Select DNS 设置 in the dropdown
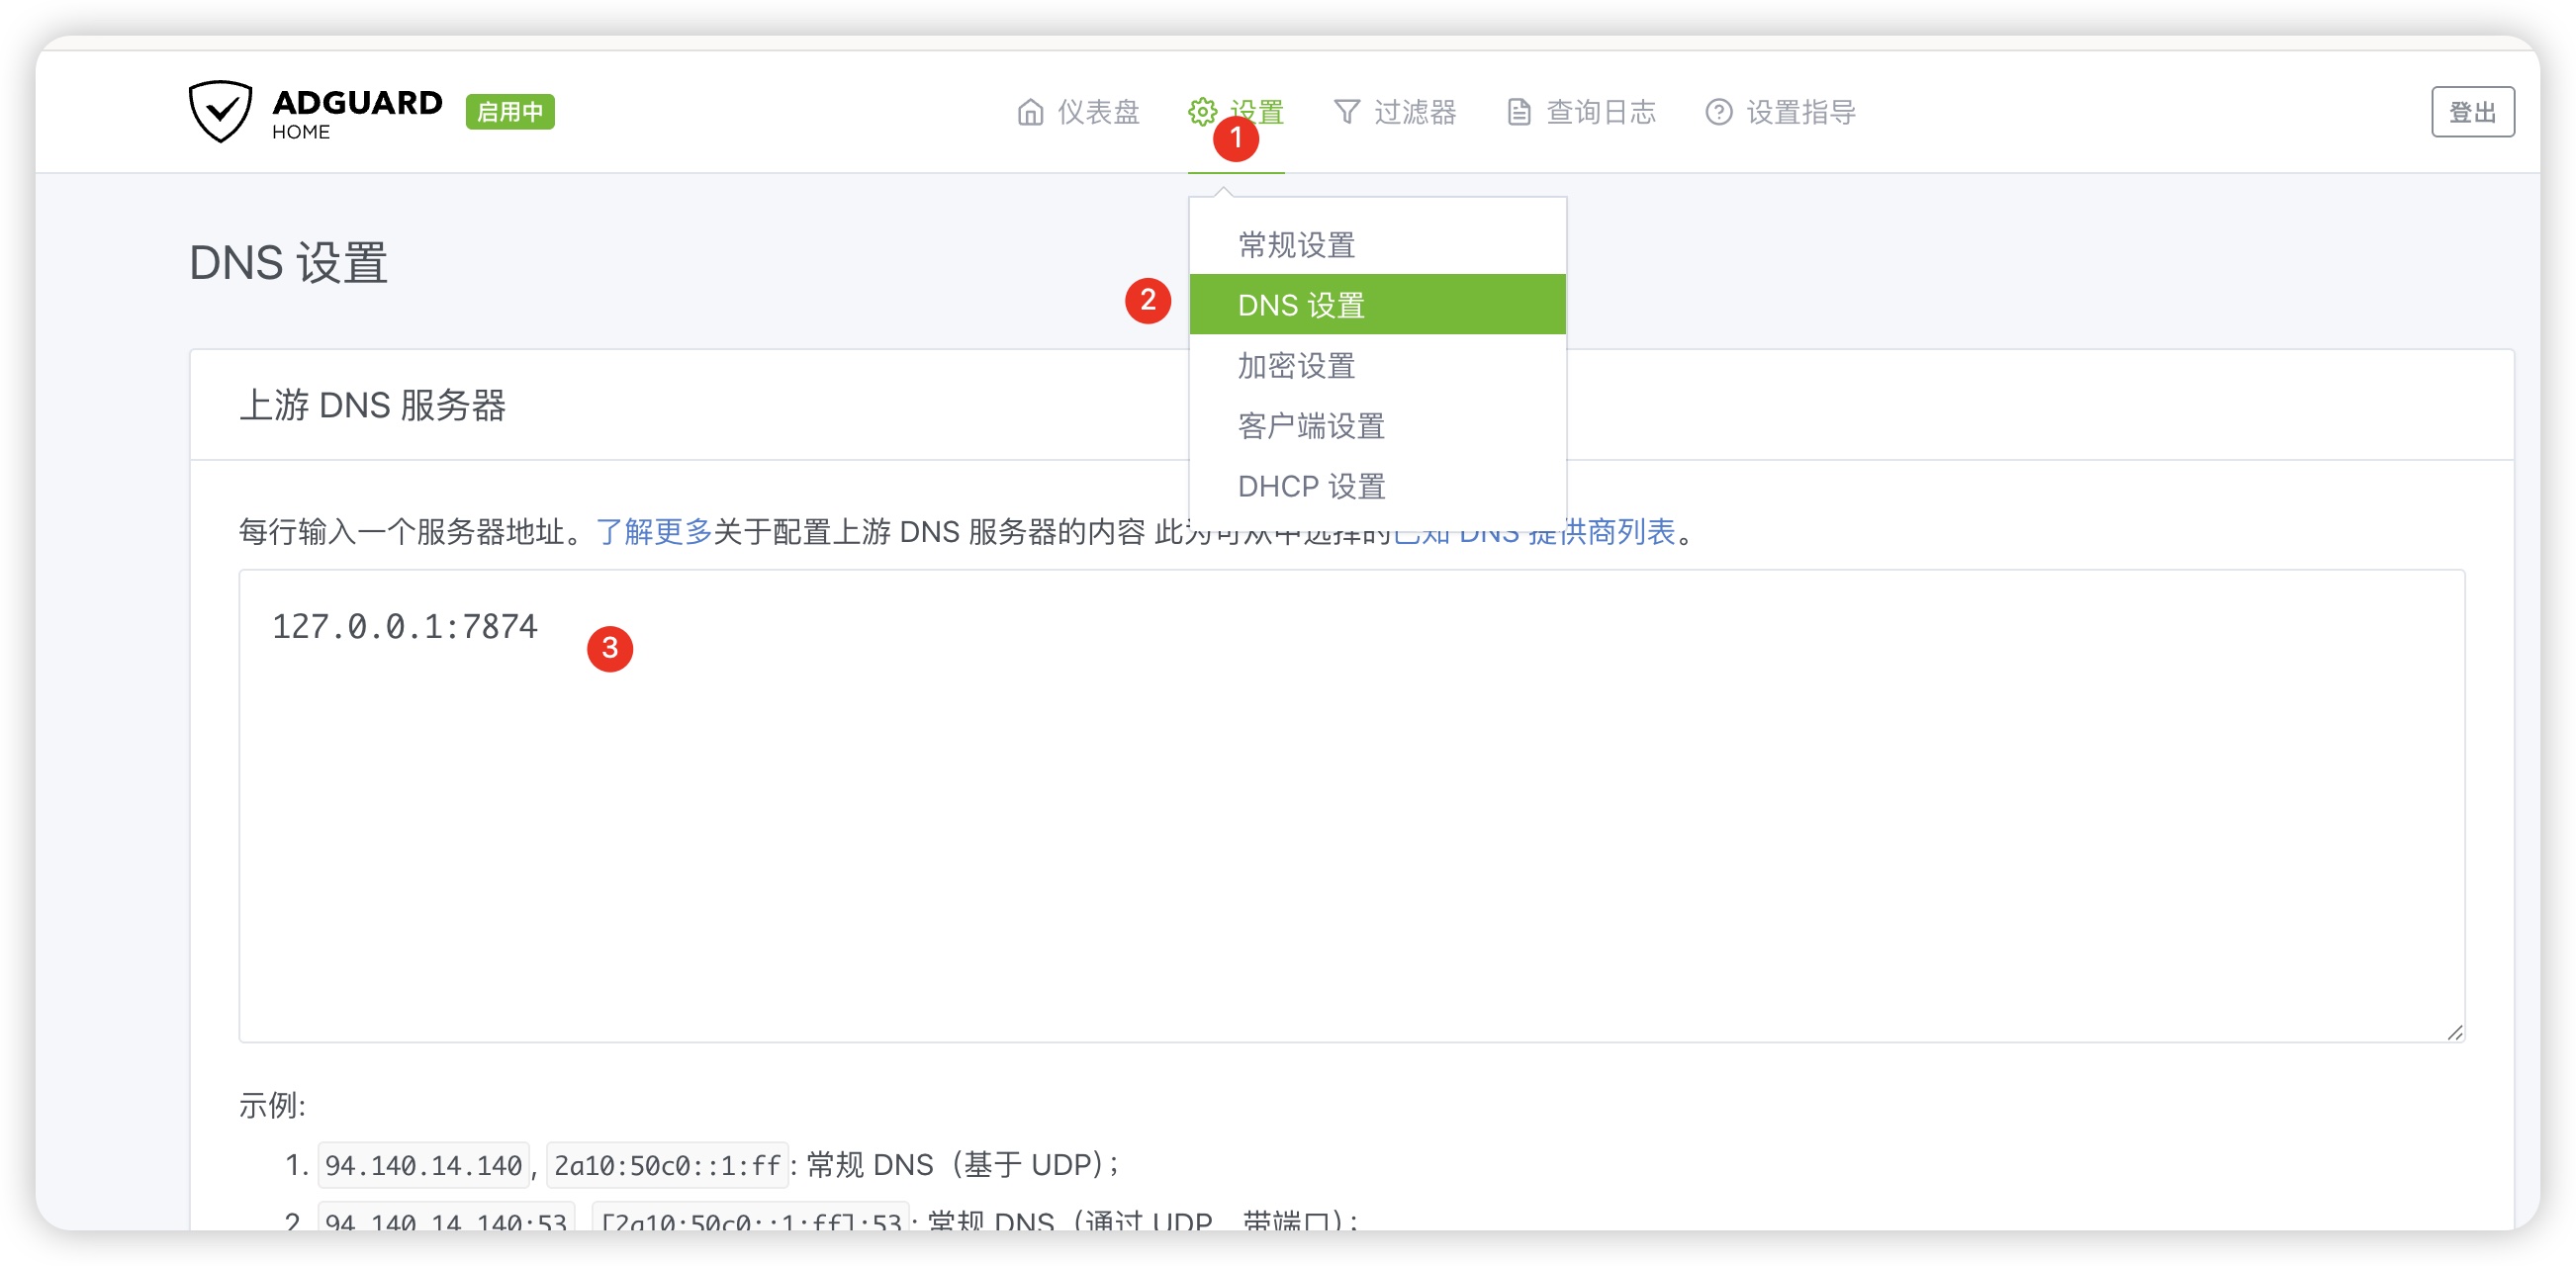Image resolution: width=2576 pixels, height=1266 pixels. pyautogui.click(x=1300, y=305)
